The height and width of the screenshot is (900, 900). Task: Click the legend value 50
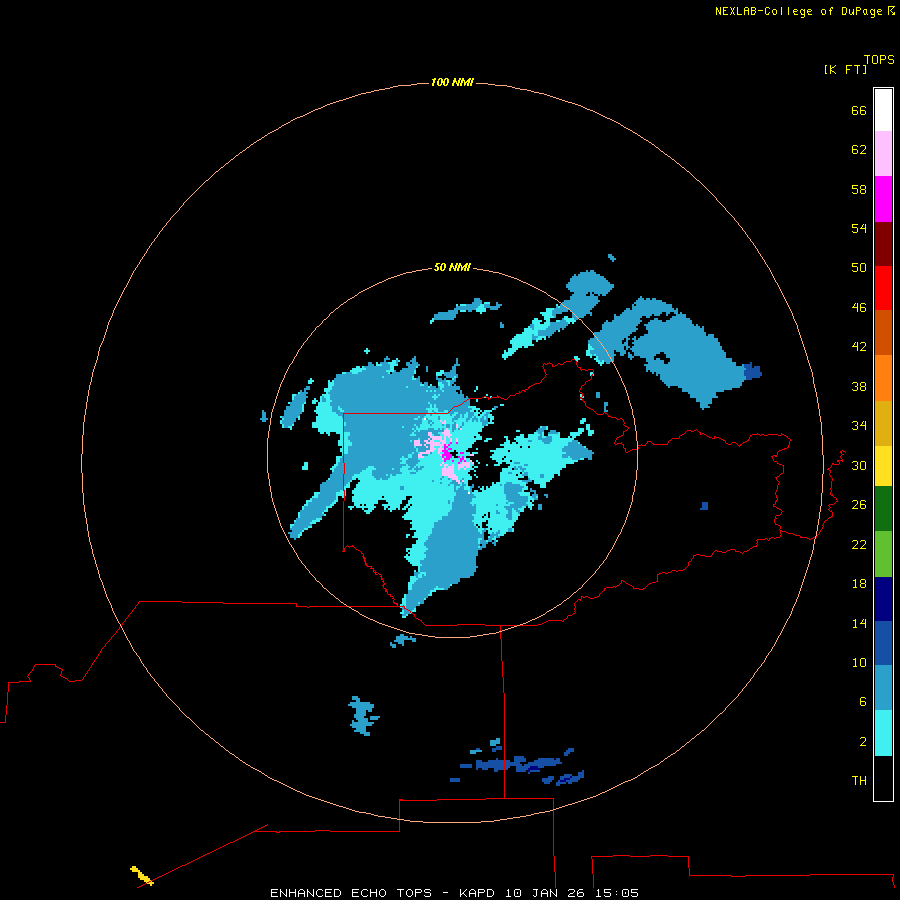coord(859,267)
